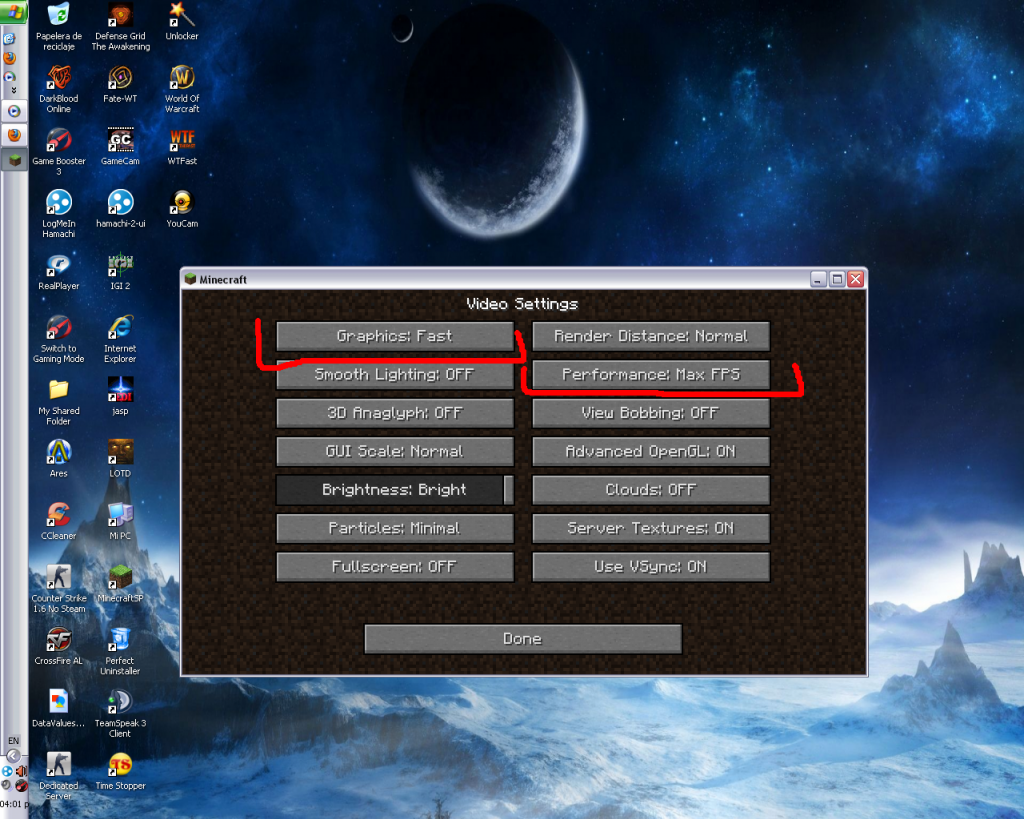
Task: Click the Windows Start button
Action: 14,12
